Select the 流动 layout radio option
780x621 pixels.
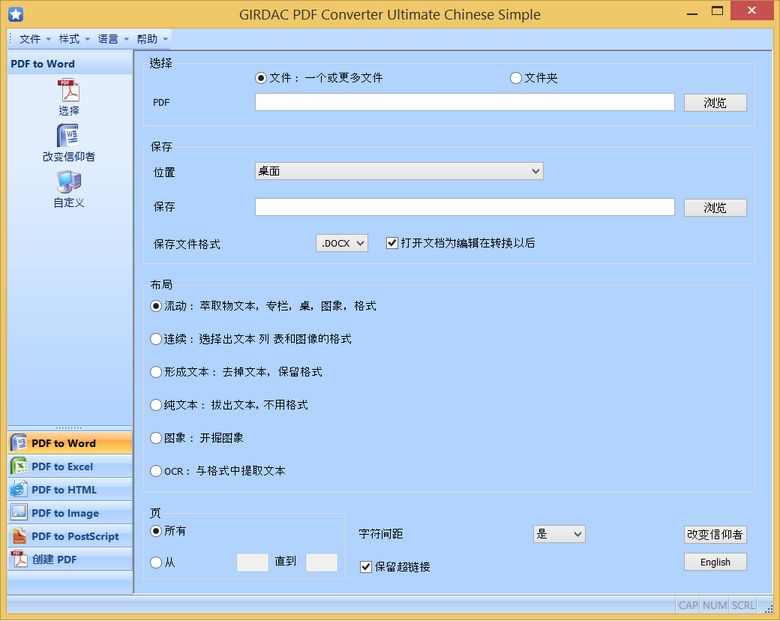point(263,306)
